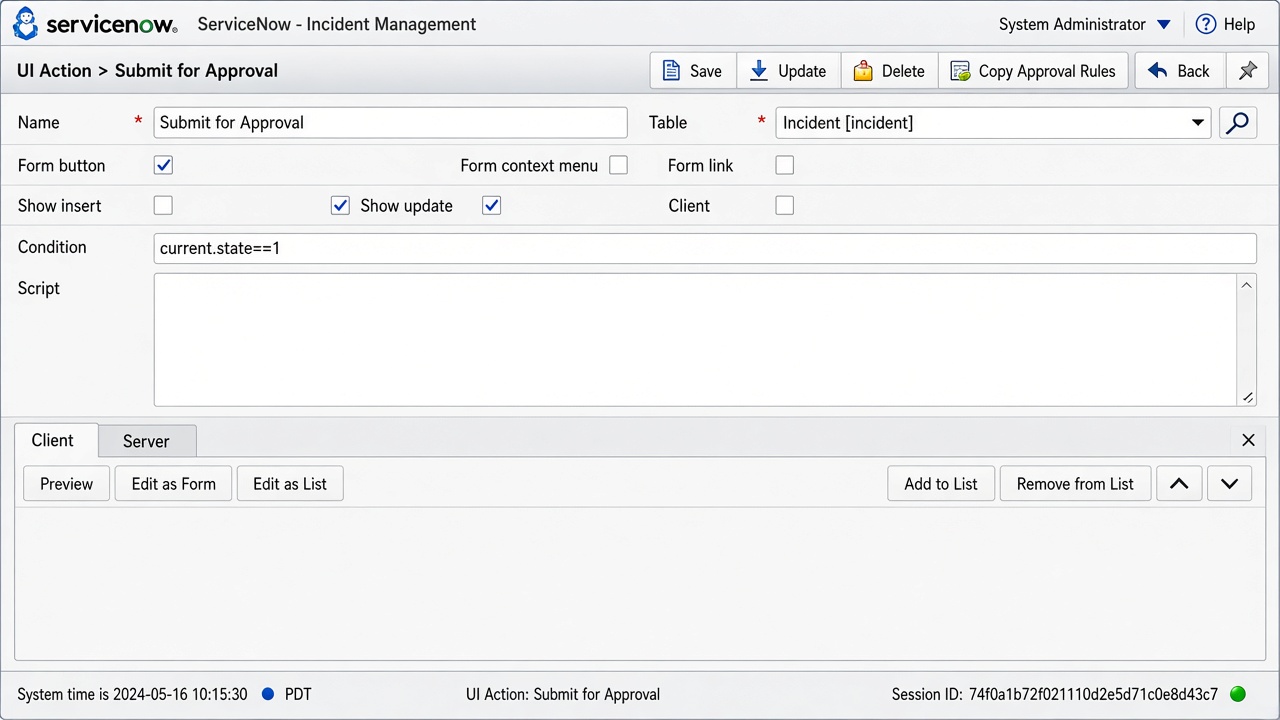Tick the Client checkbox
This screenshot has height=720, width=1280.
(785, 205)
